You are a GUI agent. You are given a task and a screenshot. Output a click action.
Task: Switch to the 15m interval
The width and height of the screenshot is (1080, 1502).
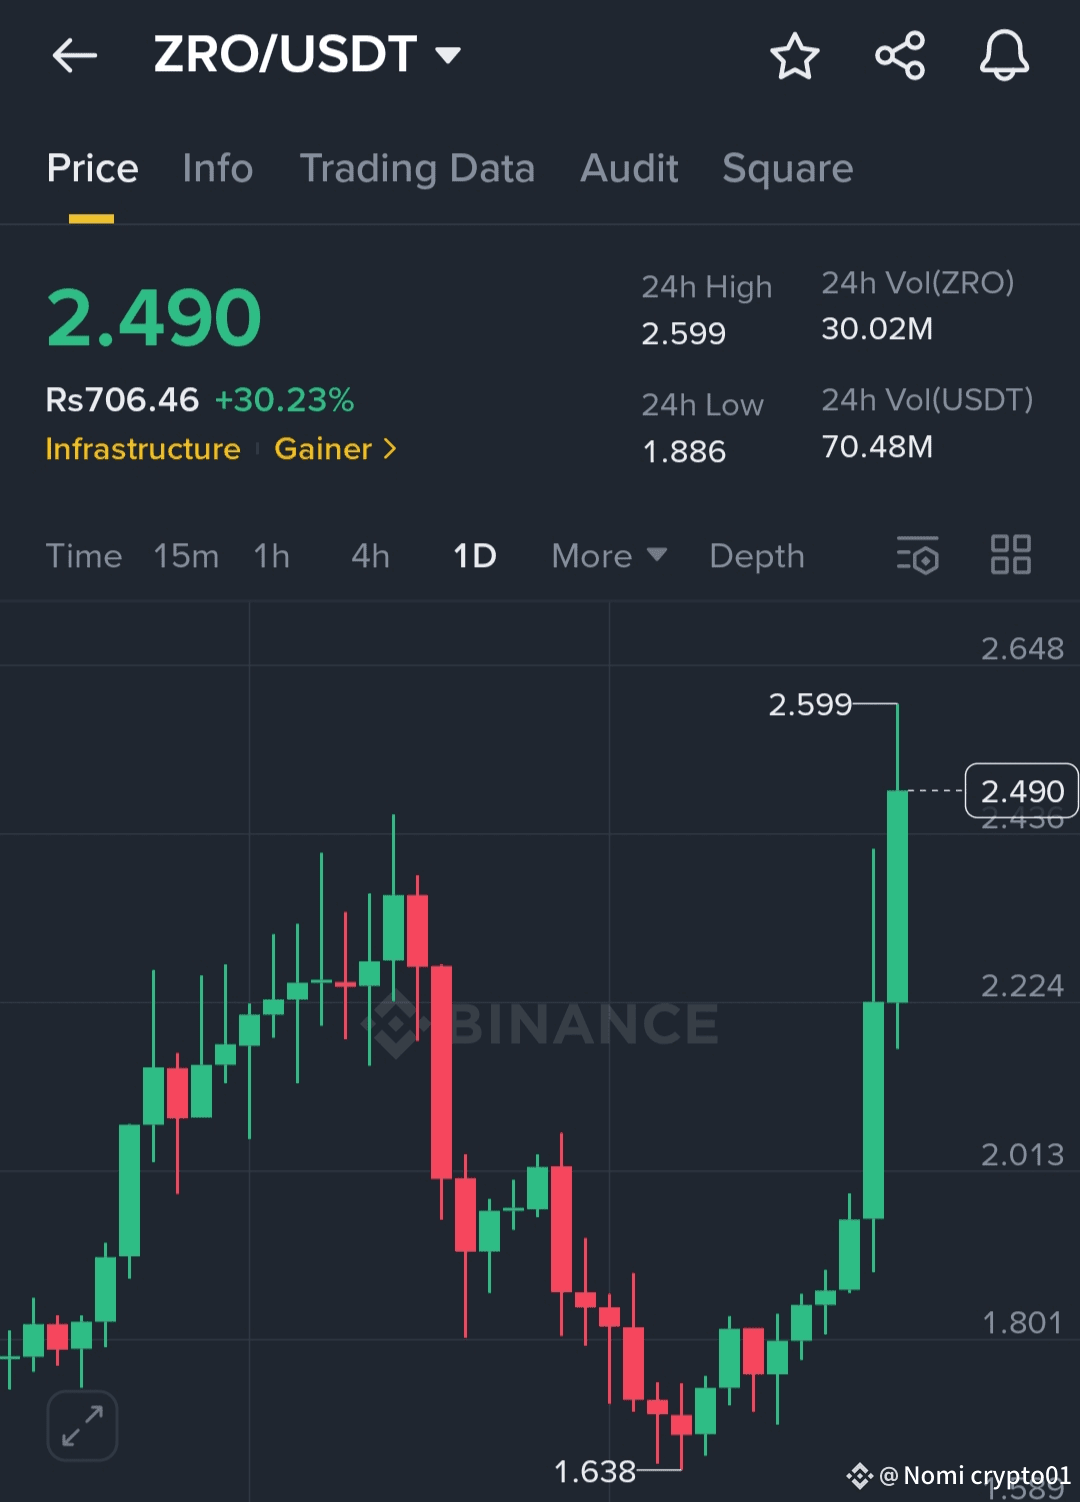coord(186,556)
